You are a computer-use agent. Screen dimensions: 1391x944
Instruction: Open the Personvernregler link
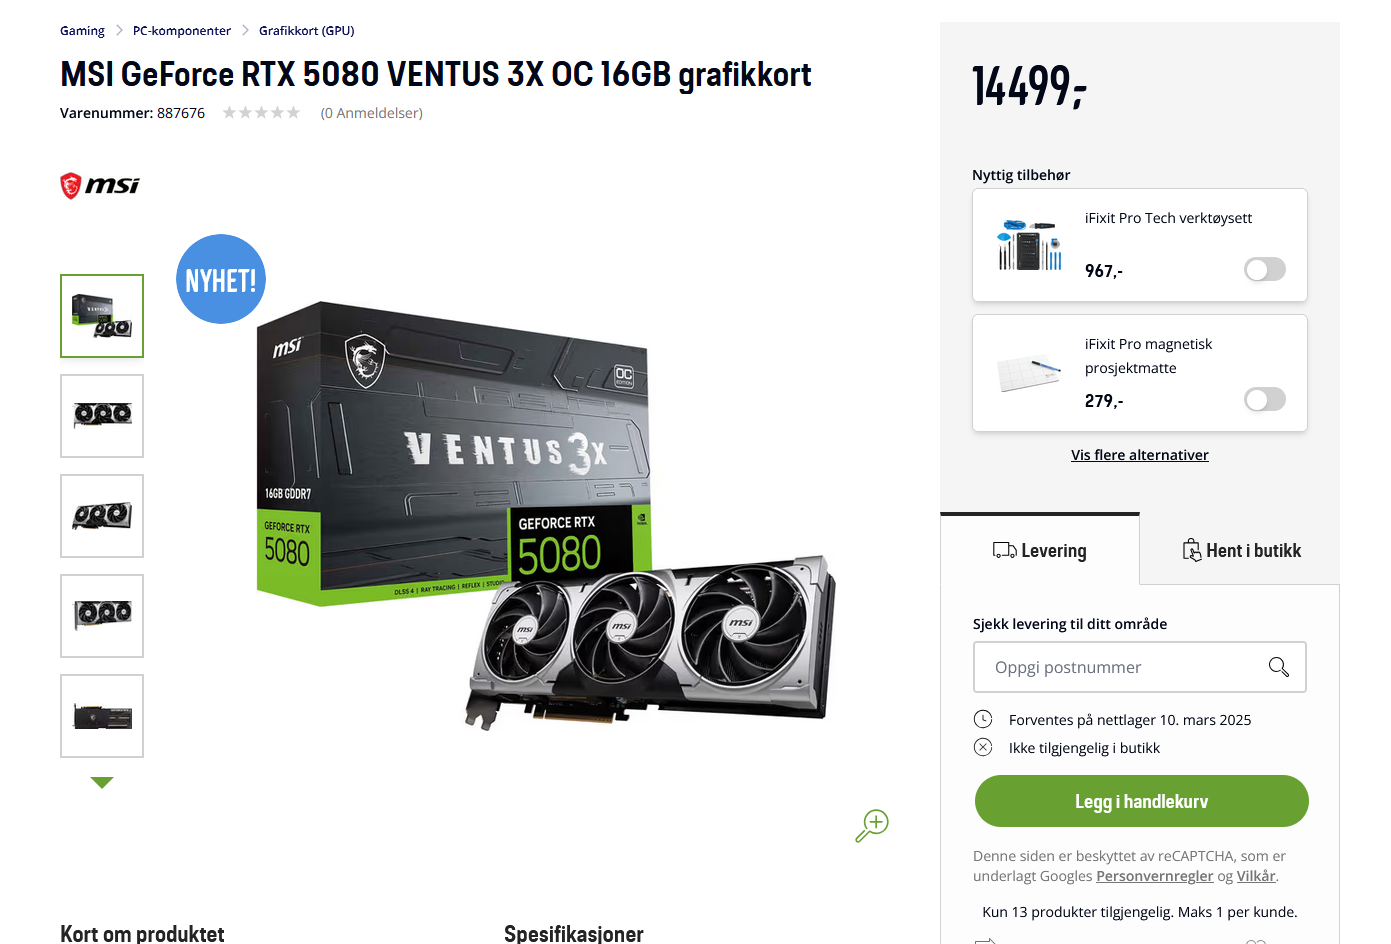click(x=1155, y=876)
